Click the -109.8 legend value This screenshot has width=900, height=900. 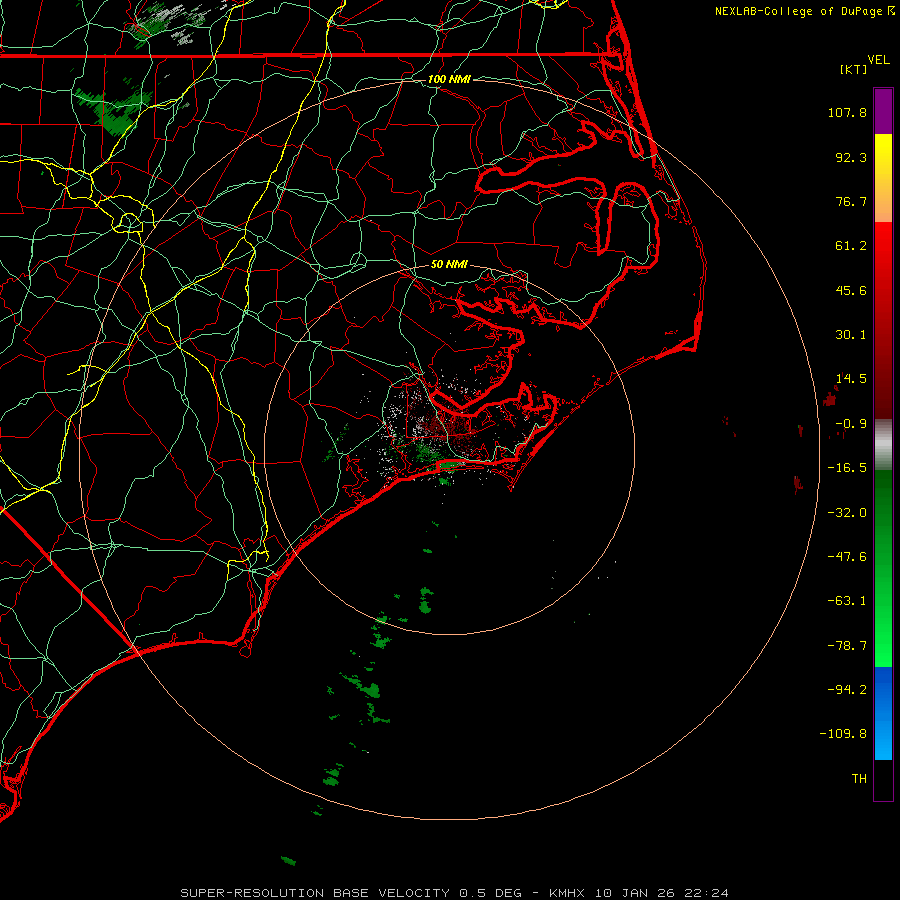844,734
